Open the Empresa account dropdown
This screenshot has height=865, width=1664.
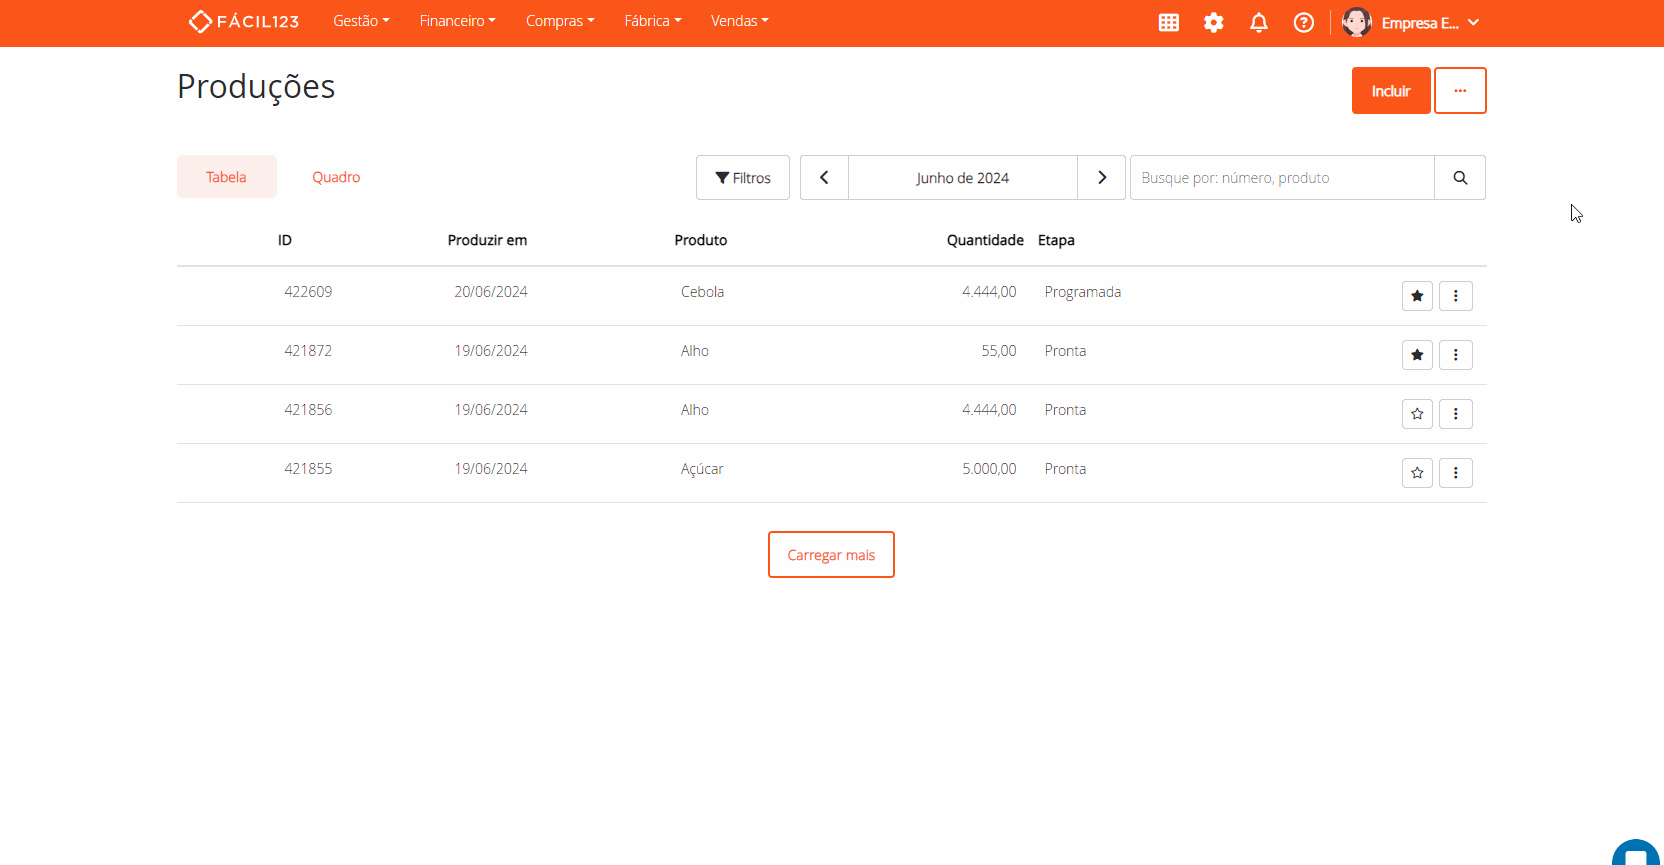coord(1411,23)
